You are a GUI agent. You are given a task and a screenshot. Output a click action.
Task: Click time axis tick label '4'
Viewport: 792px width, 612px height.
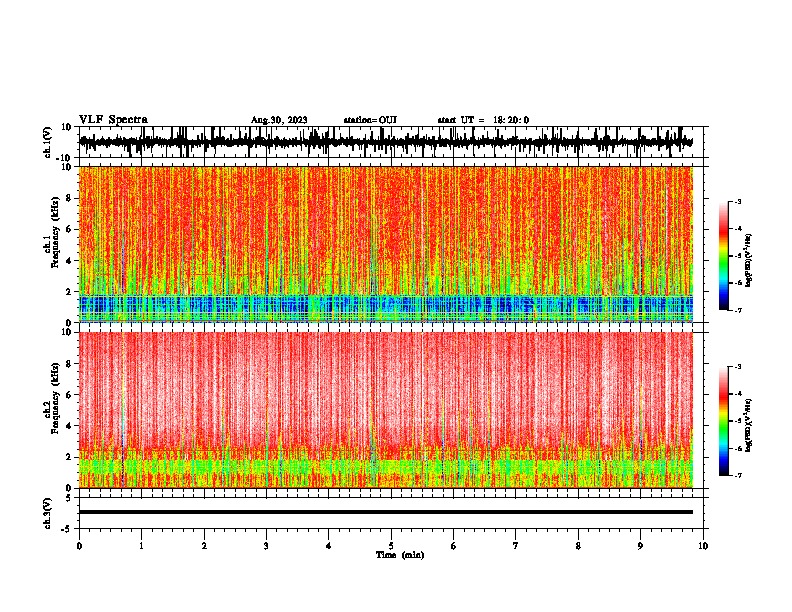[x=329, y=546]
